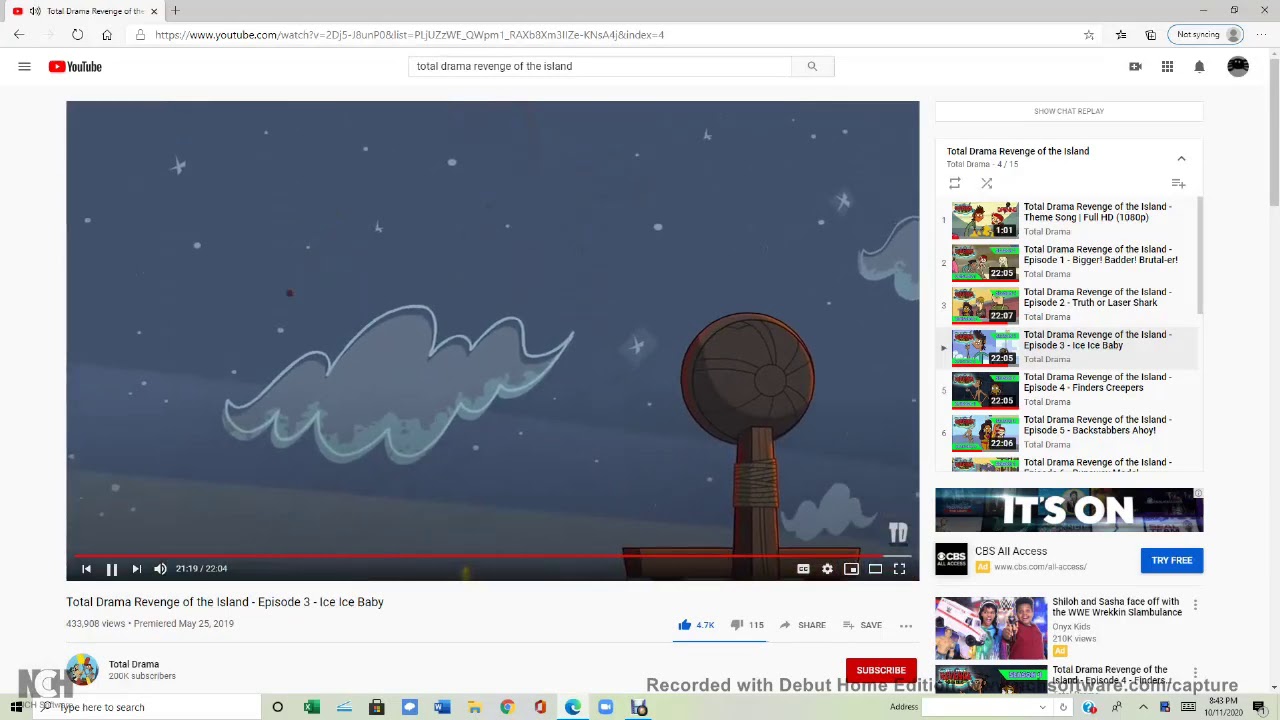
Task: Skip to the next video
Action: tap(136, 569)
